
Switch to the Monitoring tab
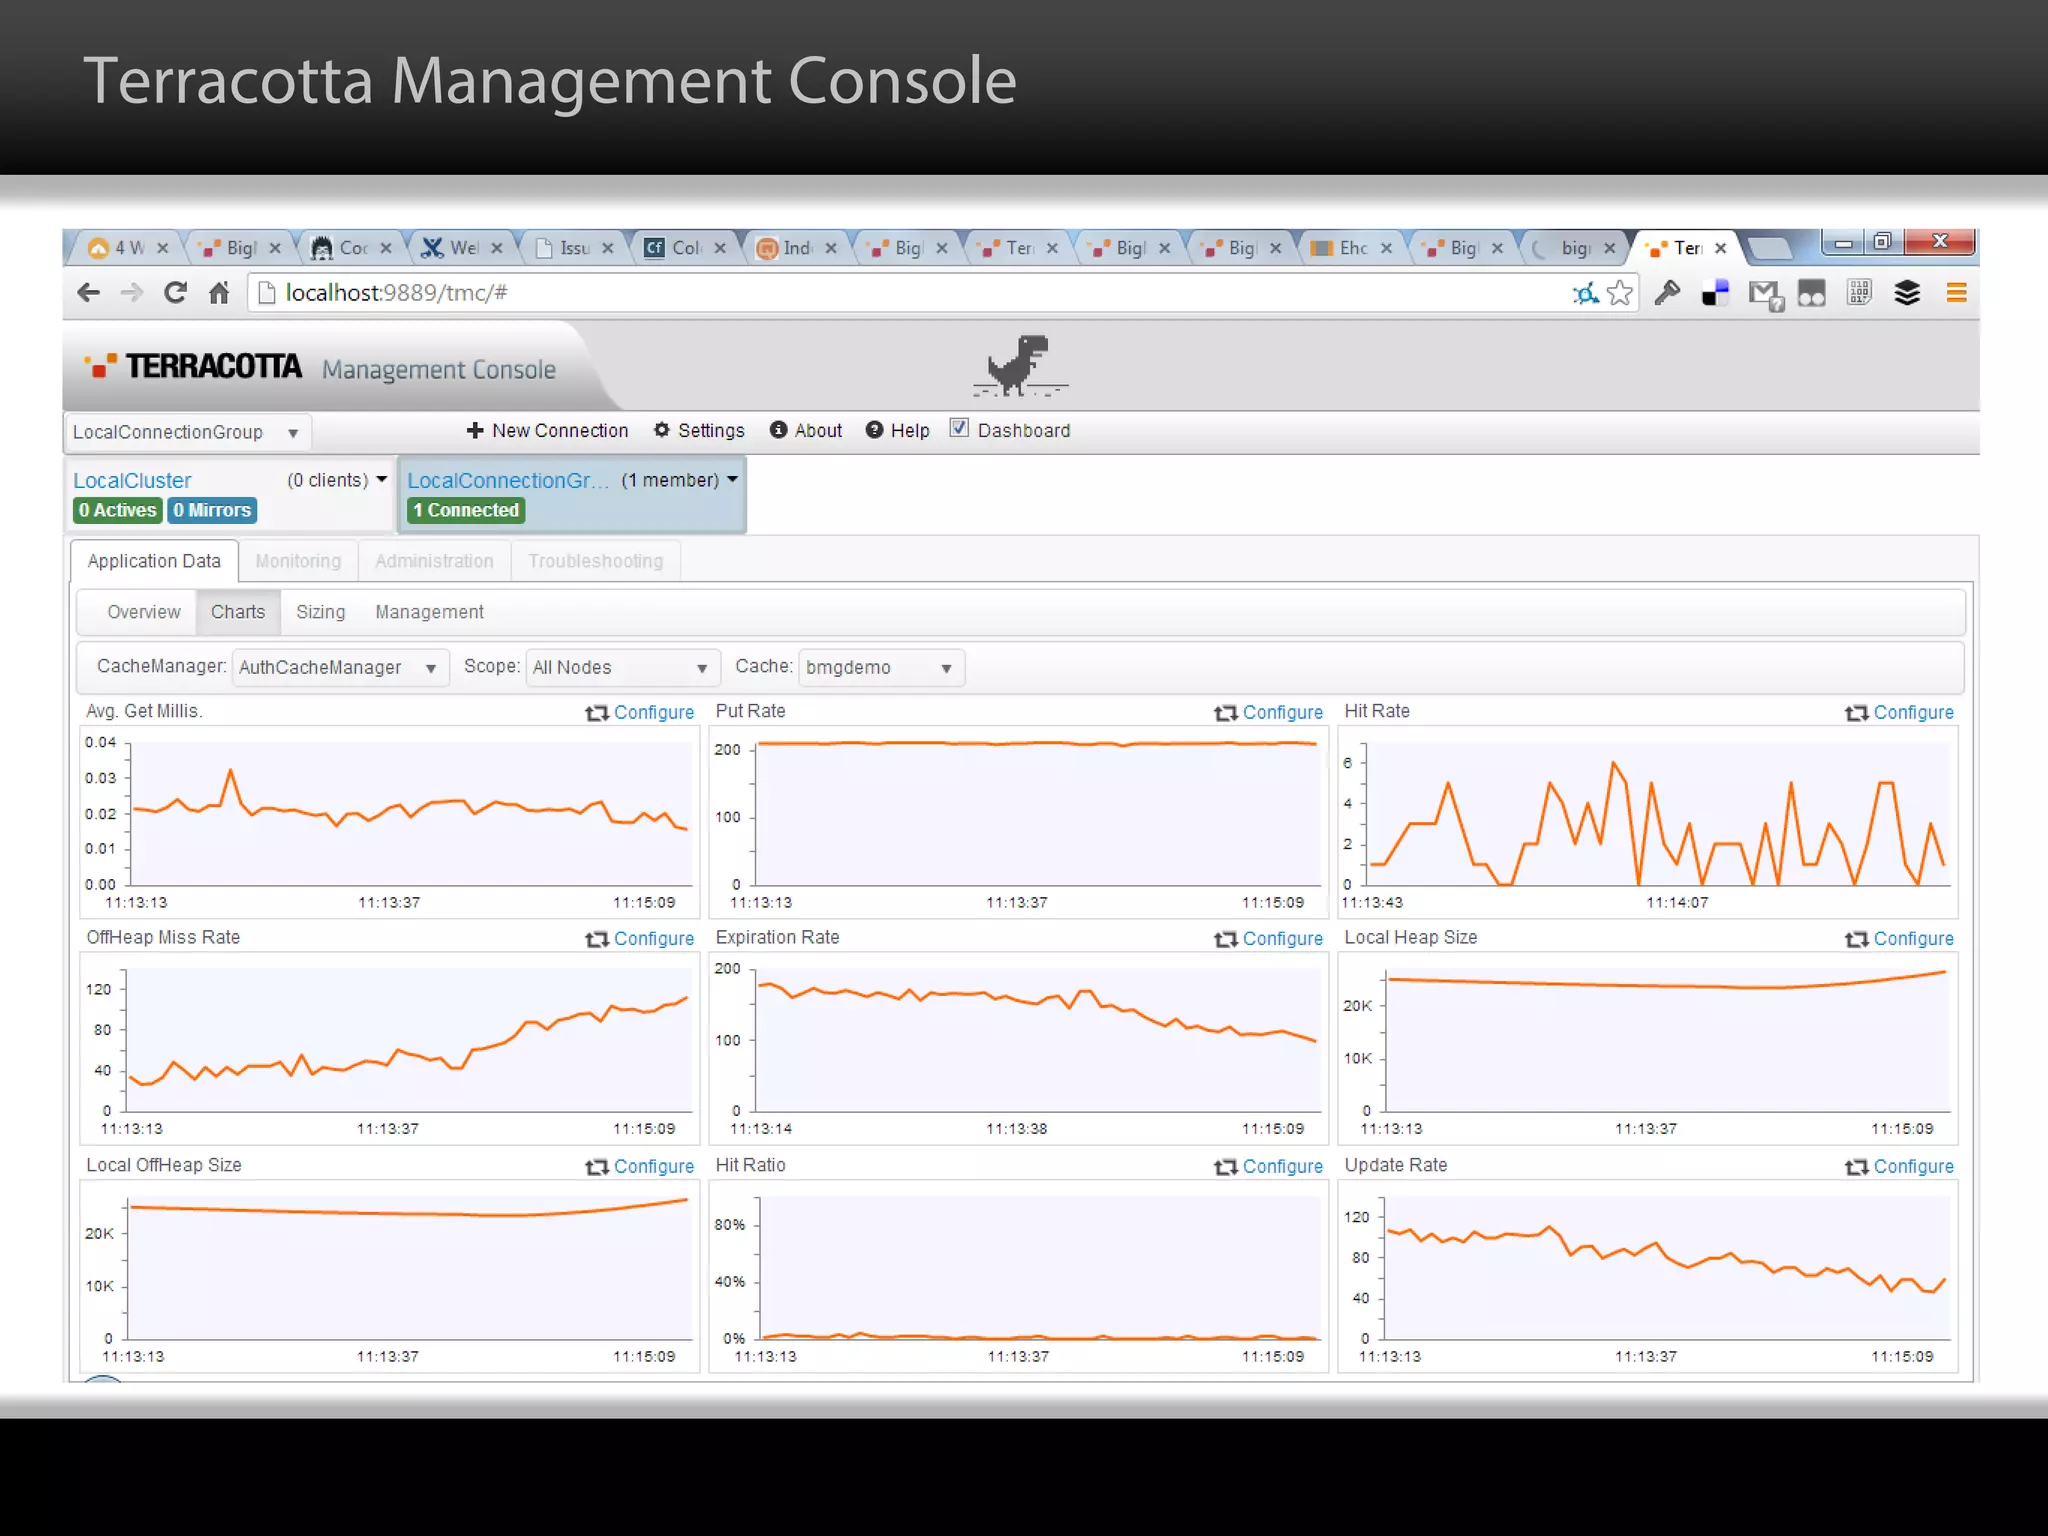point(298,561)
